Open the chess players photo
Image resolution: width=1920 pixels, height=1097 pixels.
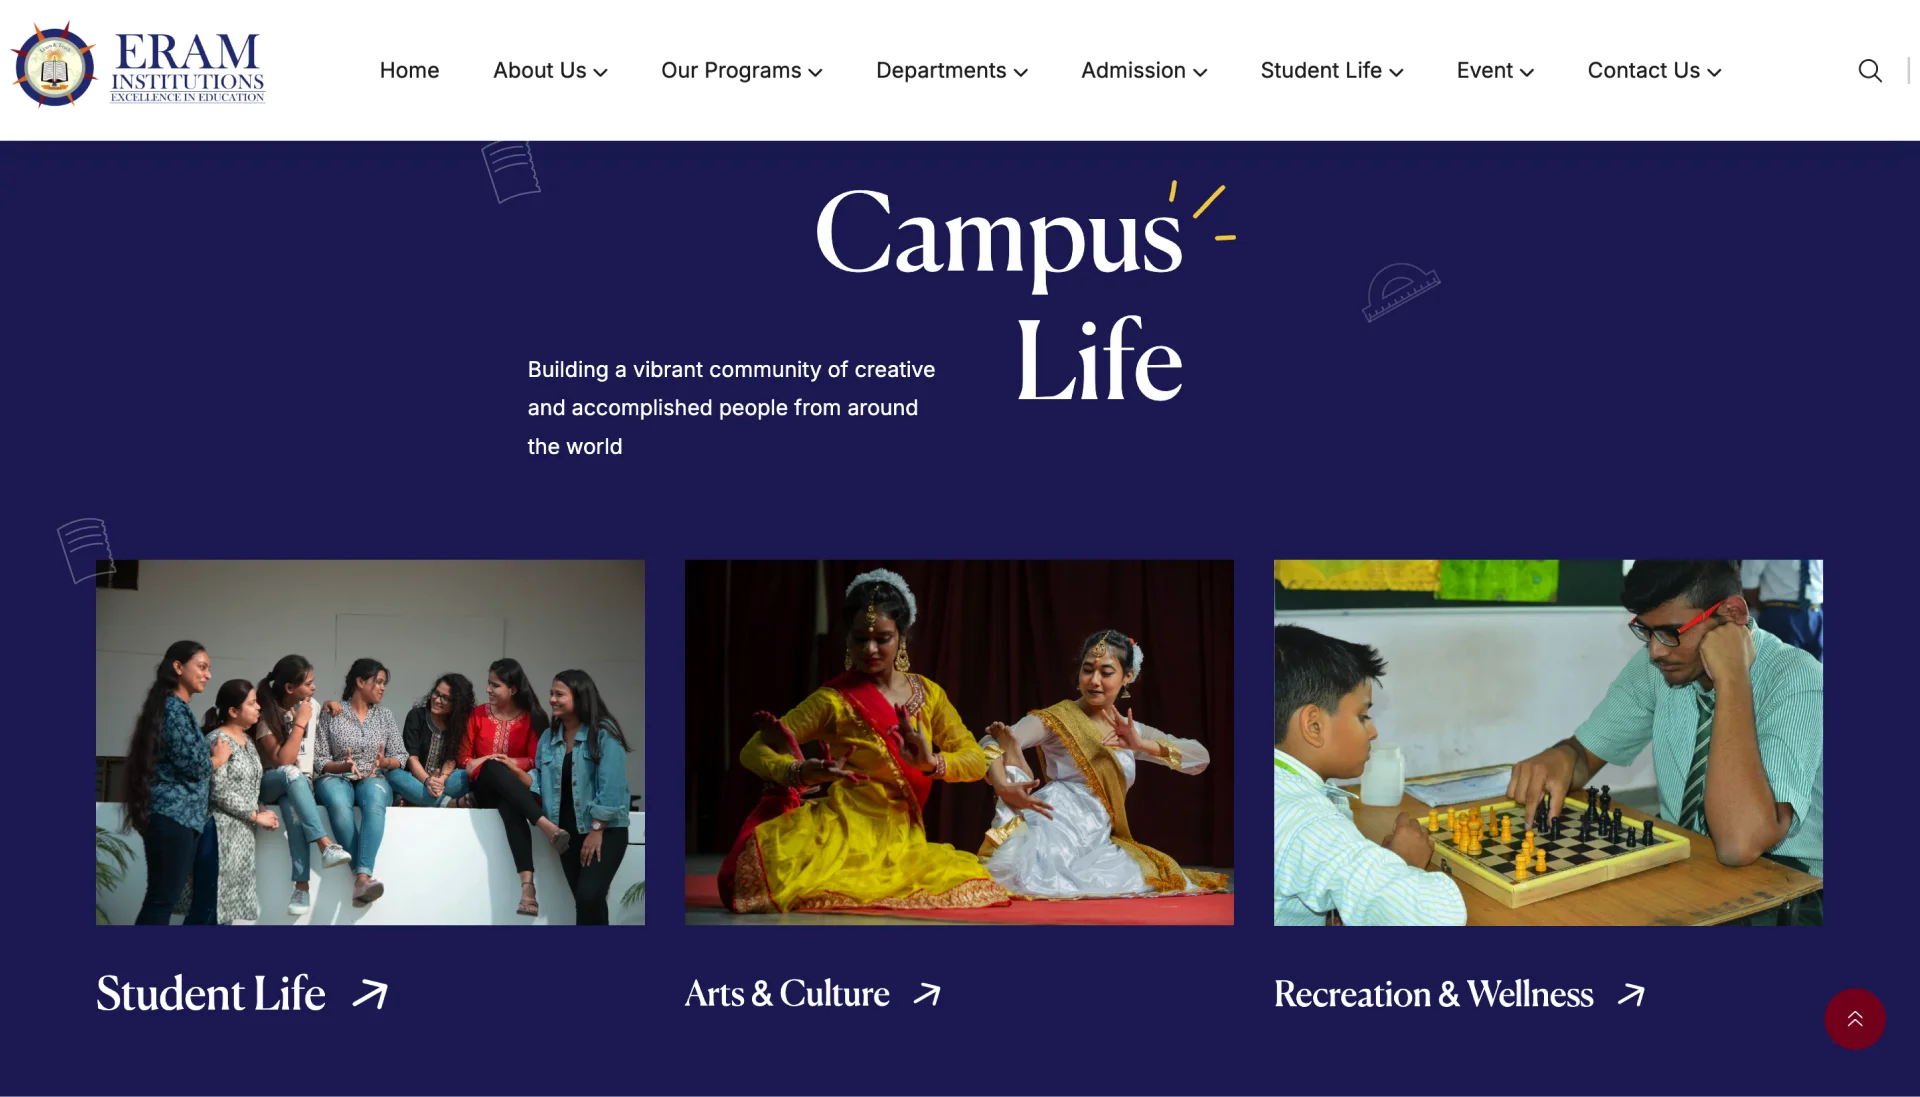1548,742
